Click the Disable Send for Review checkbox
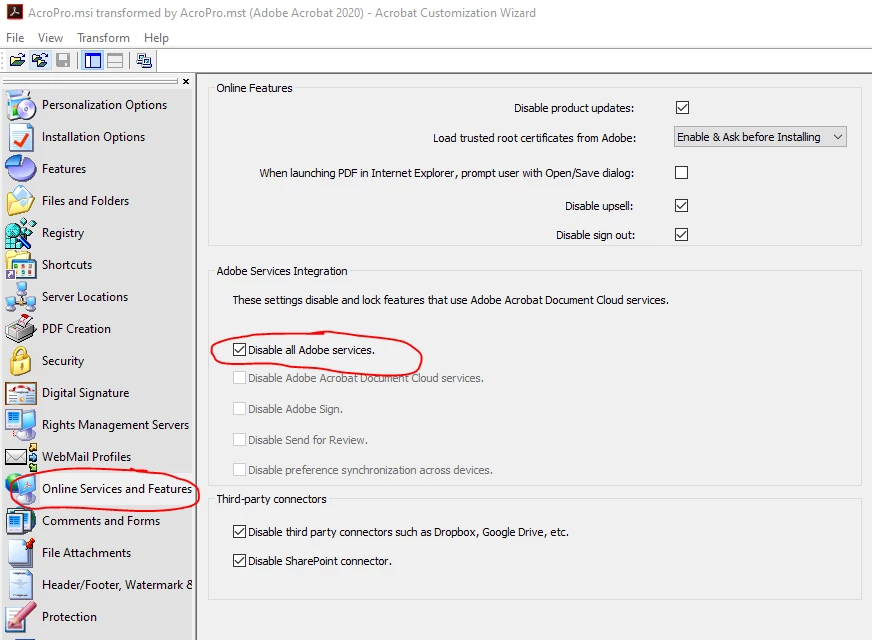872x640 pixels. (x=239, y=439)
